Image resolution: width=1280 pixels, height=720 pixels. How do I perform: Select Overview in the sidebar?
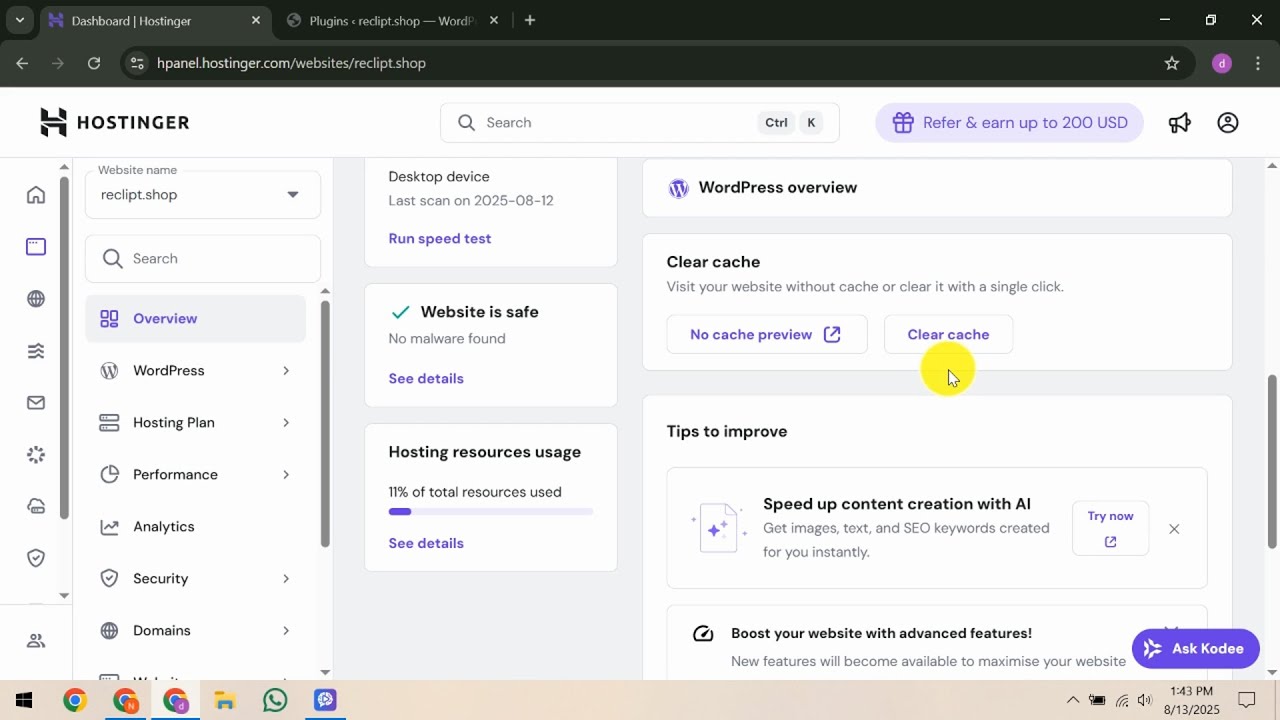pyautogui.click(x=196, y=319)
